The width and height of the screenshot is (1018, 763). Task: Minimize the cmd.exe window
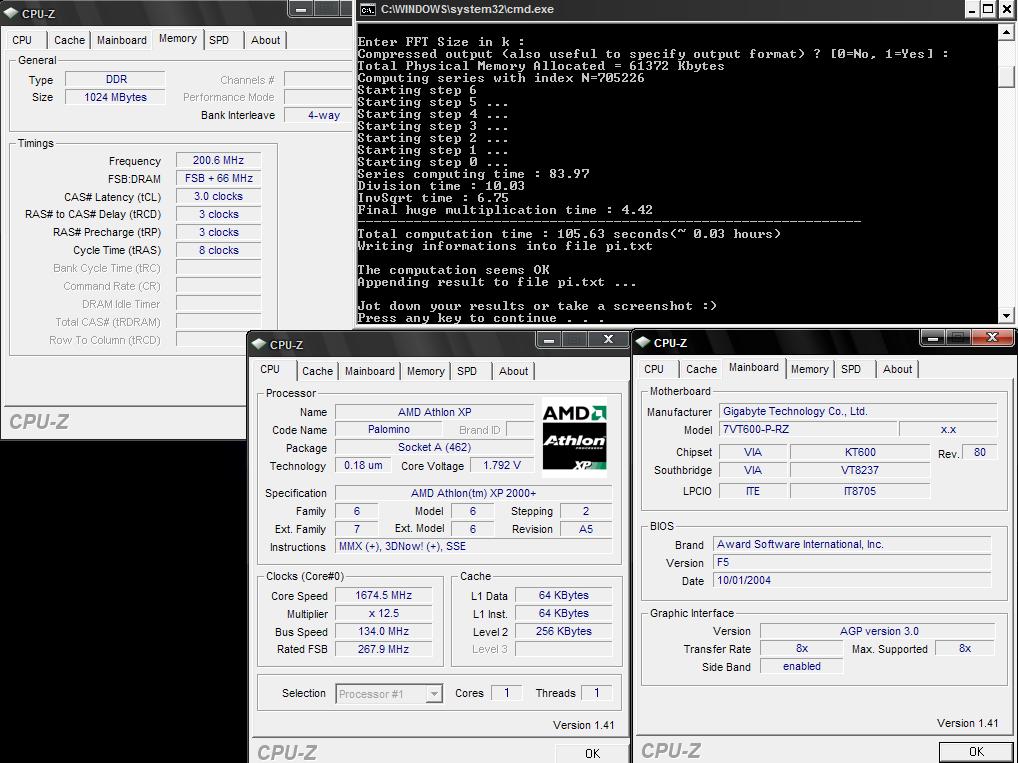tap(972, 9)
